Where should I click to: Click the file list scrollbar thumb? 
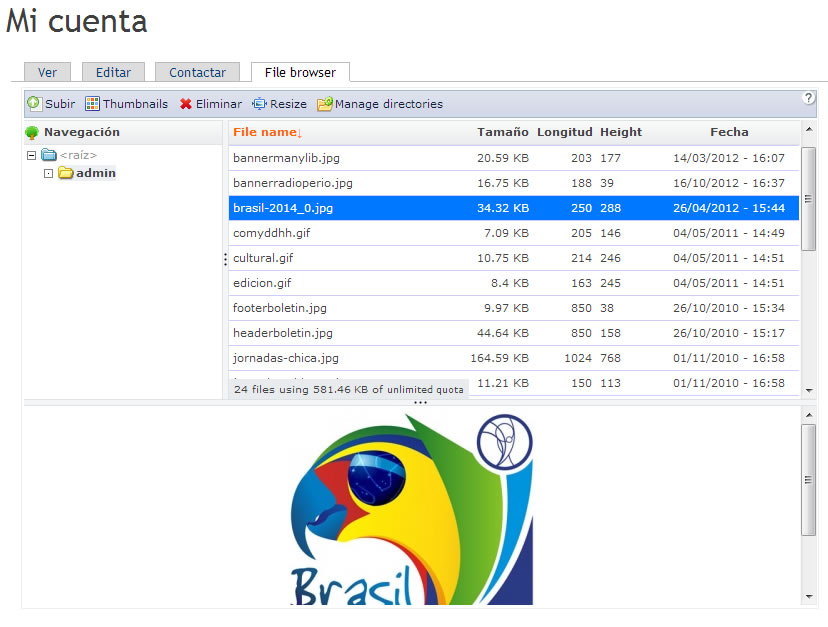click(808, 199)
